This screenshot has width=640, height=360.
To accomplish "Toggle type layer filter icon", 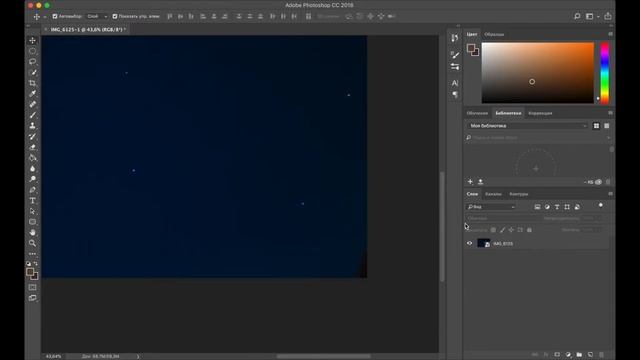I will pos(557,207).
